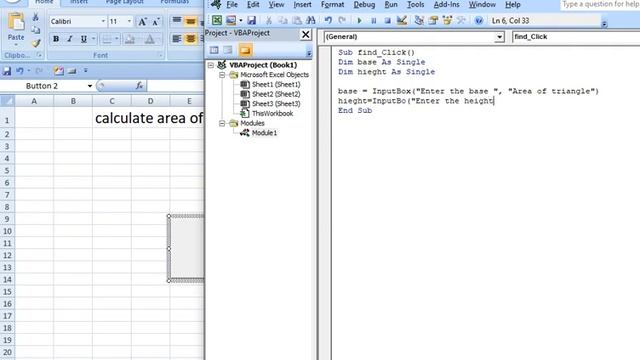
Task: Click the View Microsoft Excel icon in VBA toolbar
Action: tap(217, 20)
